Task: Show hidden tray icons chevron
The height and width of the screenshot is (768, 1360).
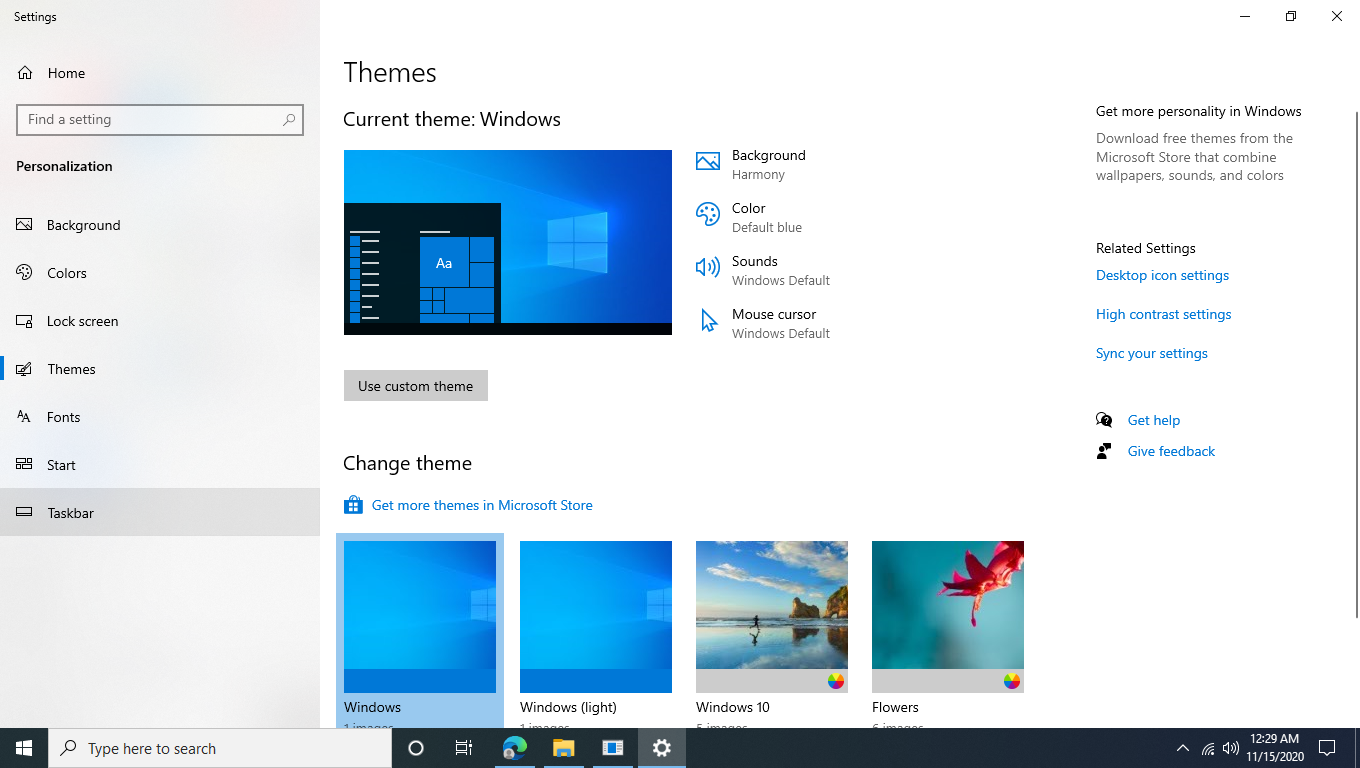Action: [x=1183, y=748]
